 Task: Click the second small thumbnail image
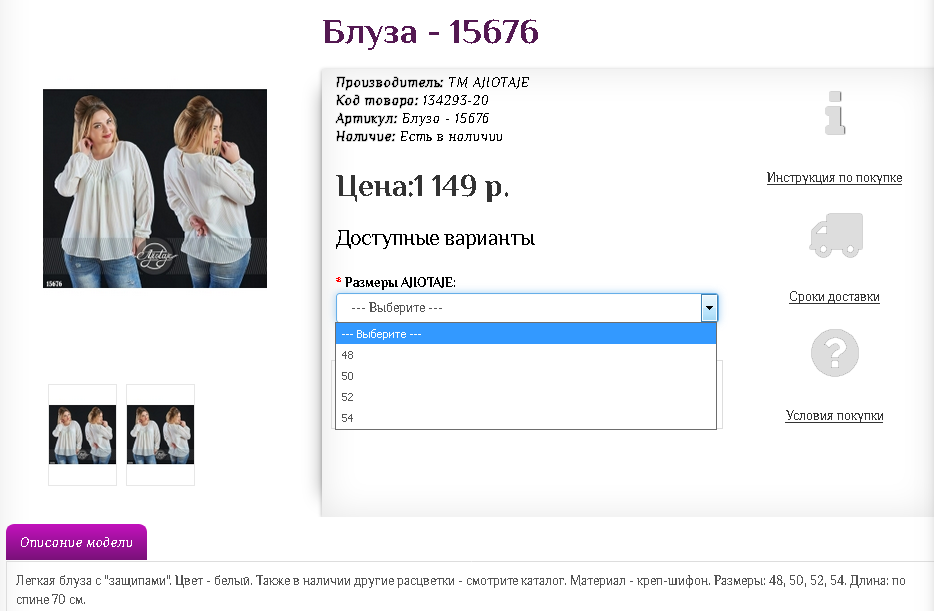160,435
